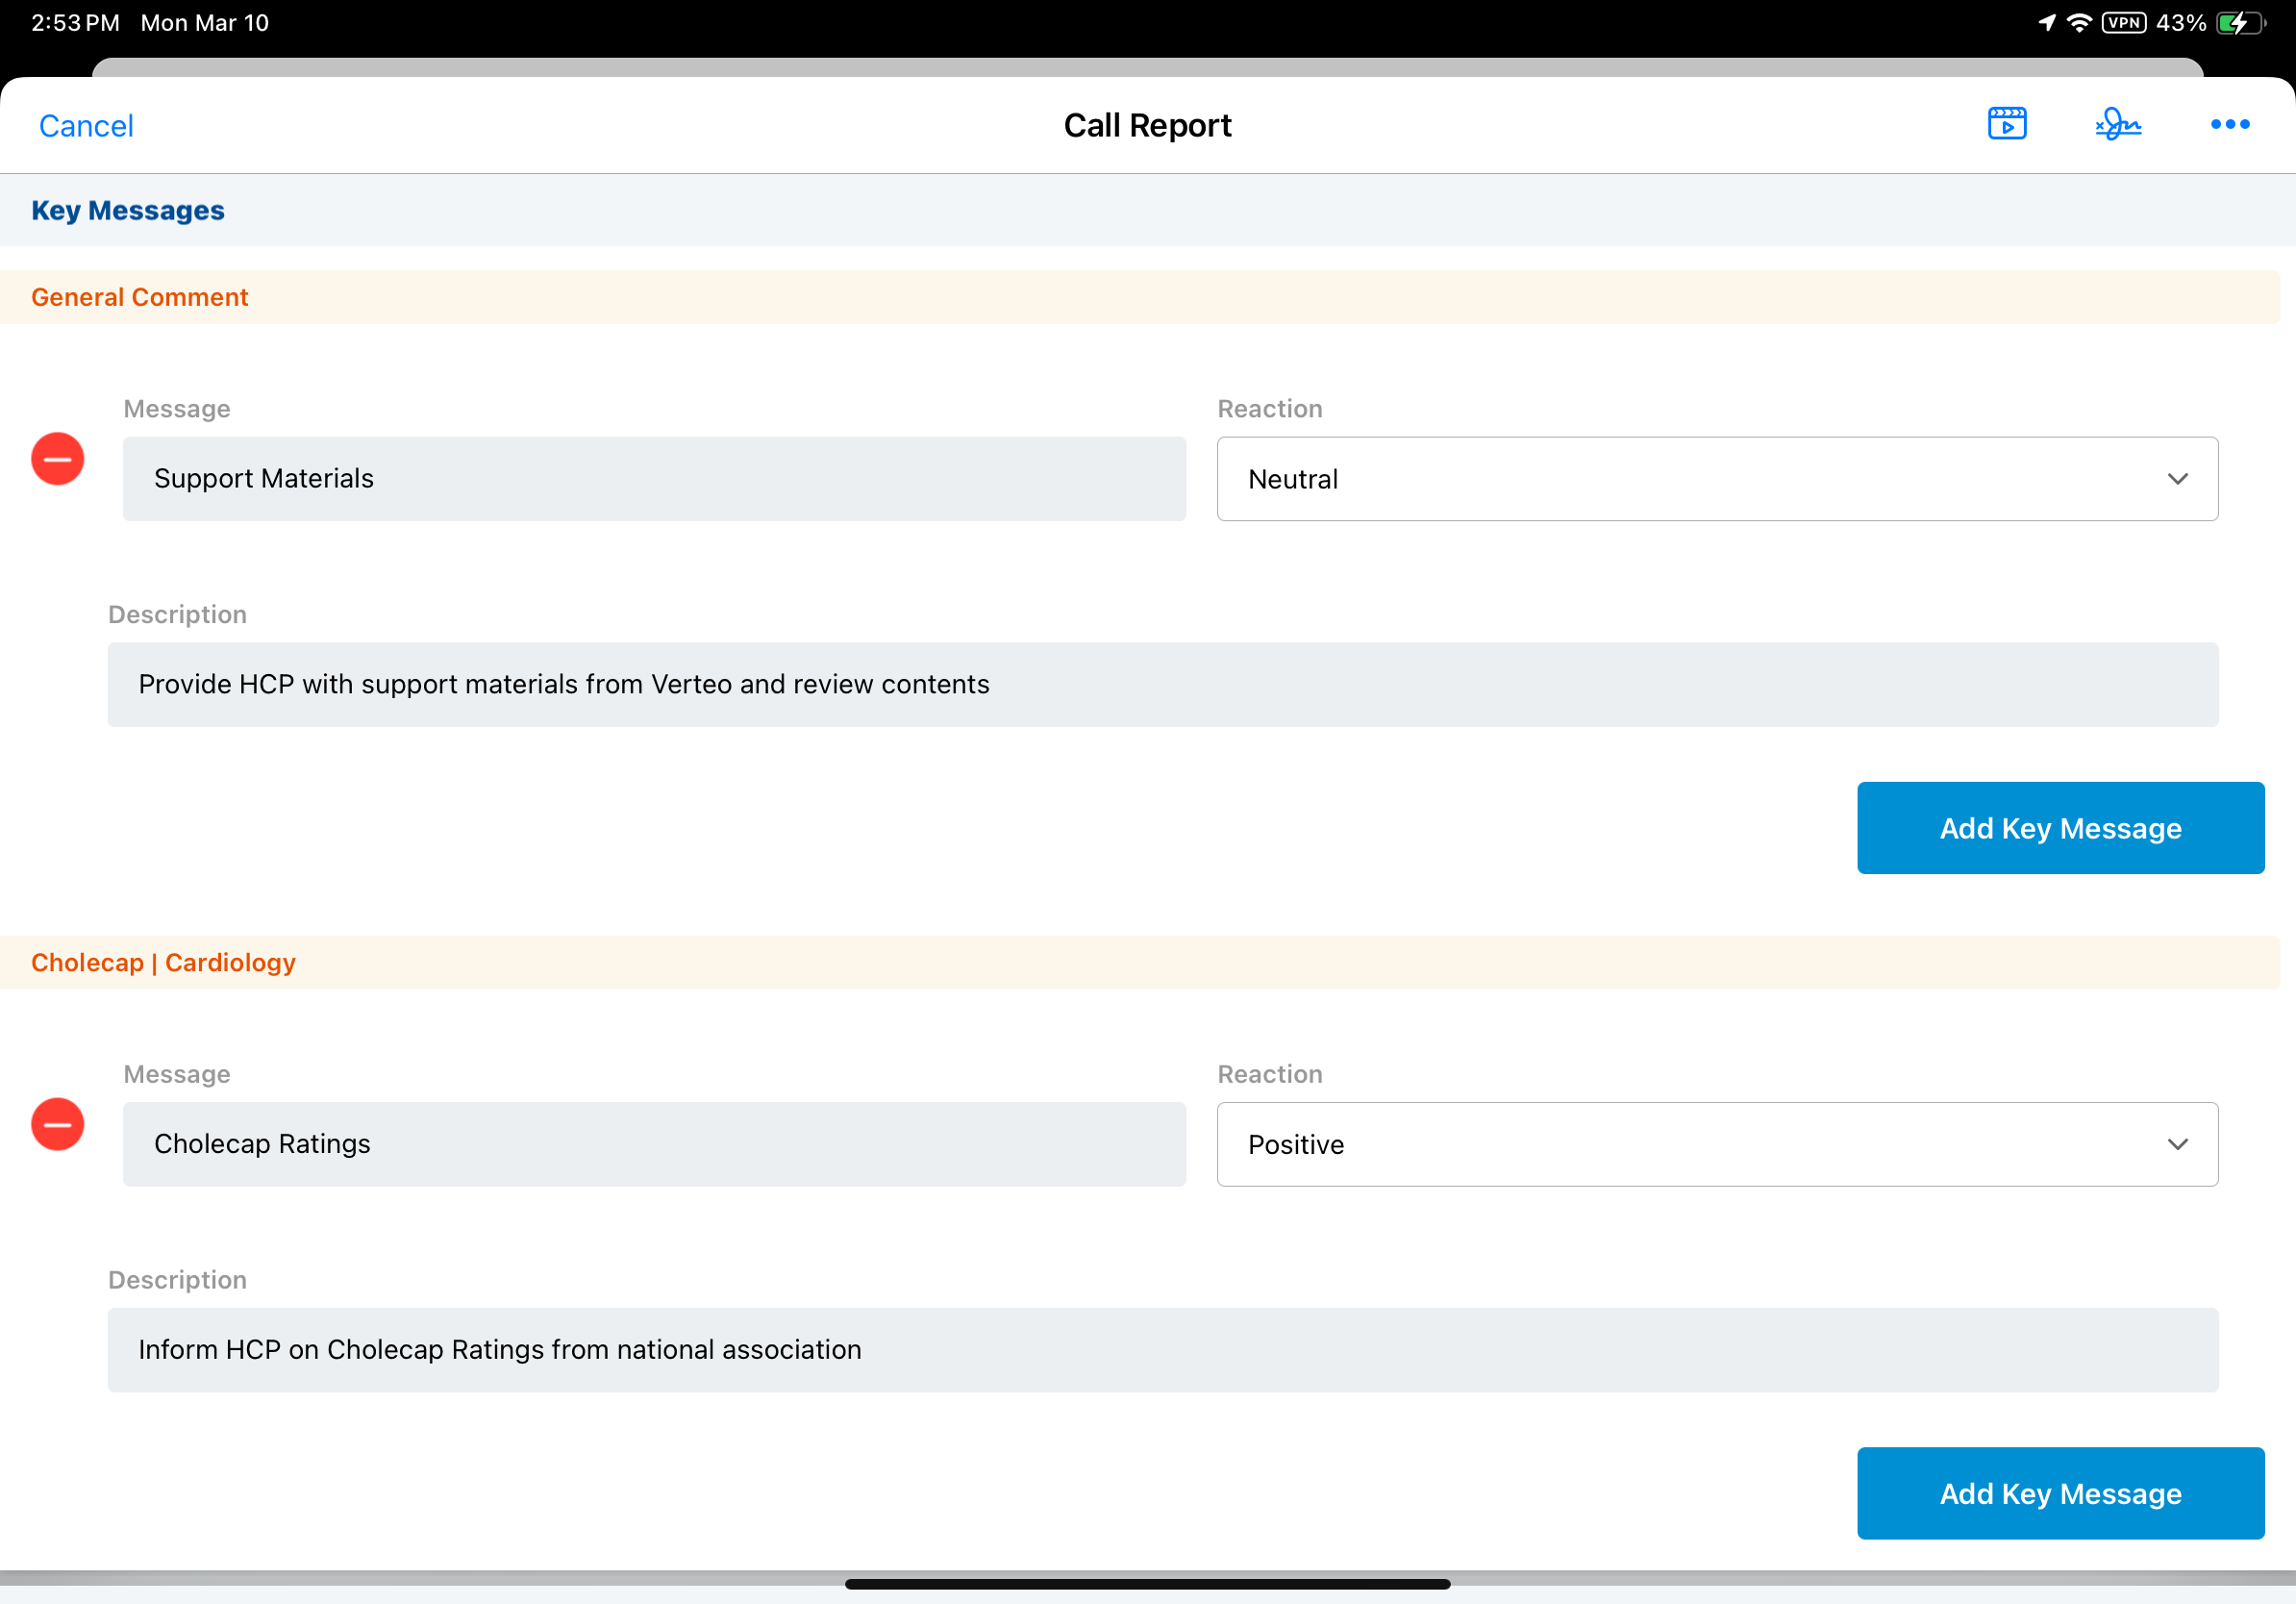Click chevron on Support Materials reaction field
Screen dimensions: 2296x1604
(x=2177, y=479)
